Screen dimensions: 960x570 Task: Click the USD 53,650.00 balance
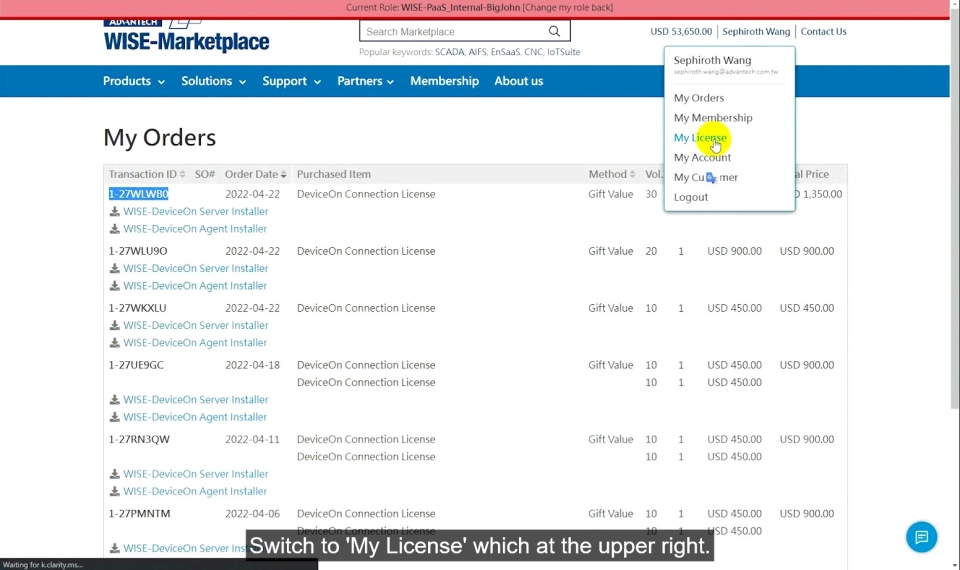point(681,31)
